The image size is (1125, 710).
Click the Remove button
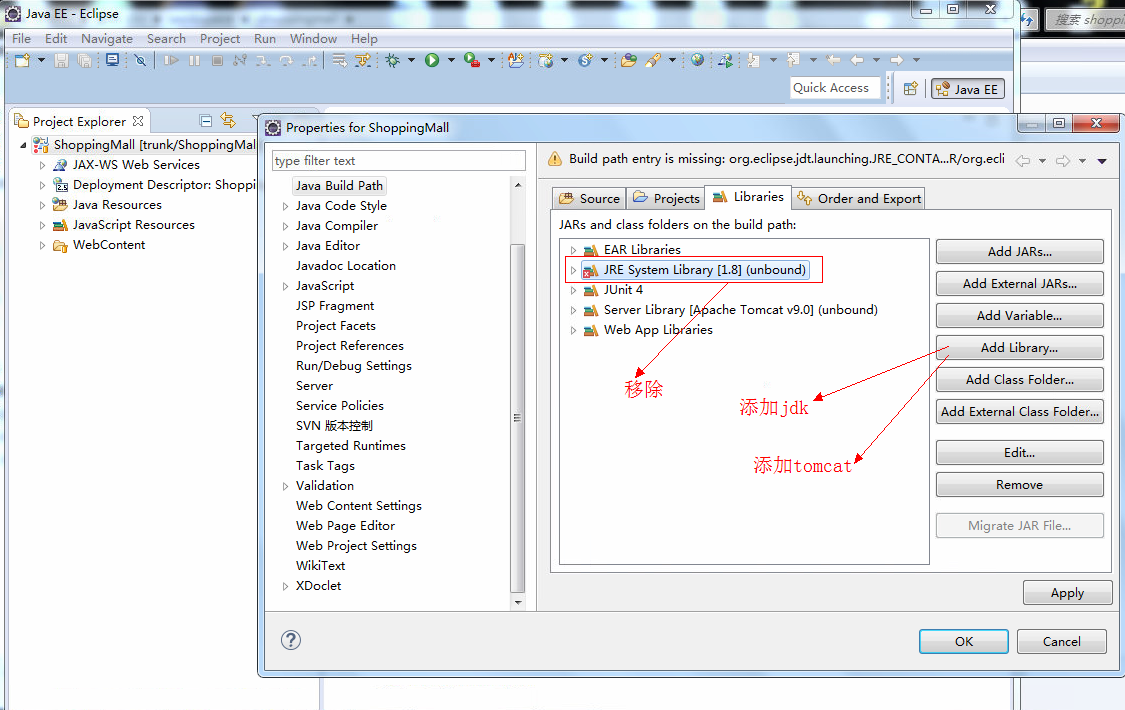pyautogui.click(x=1019, y=485)
